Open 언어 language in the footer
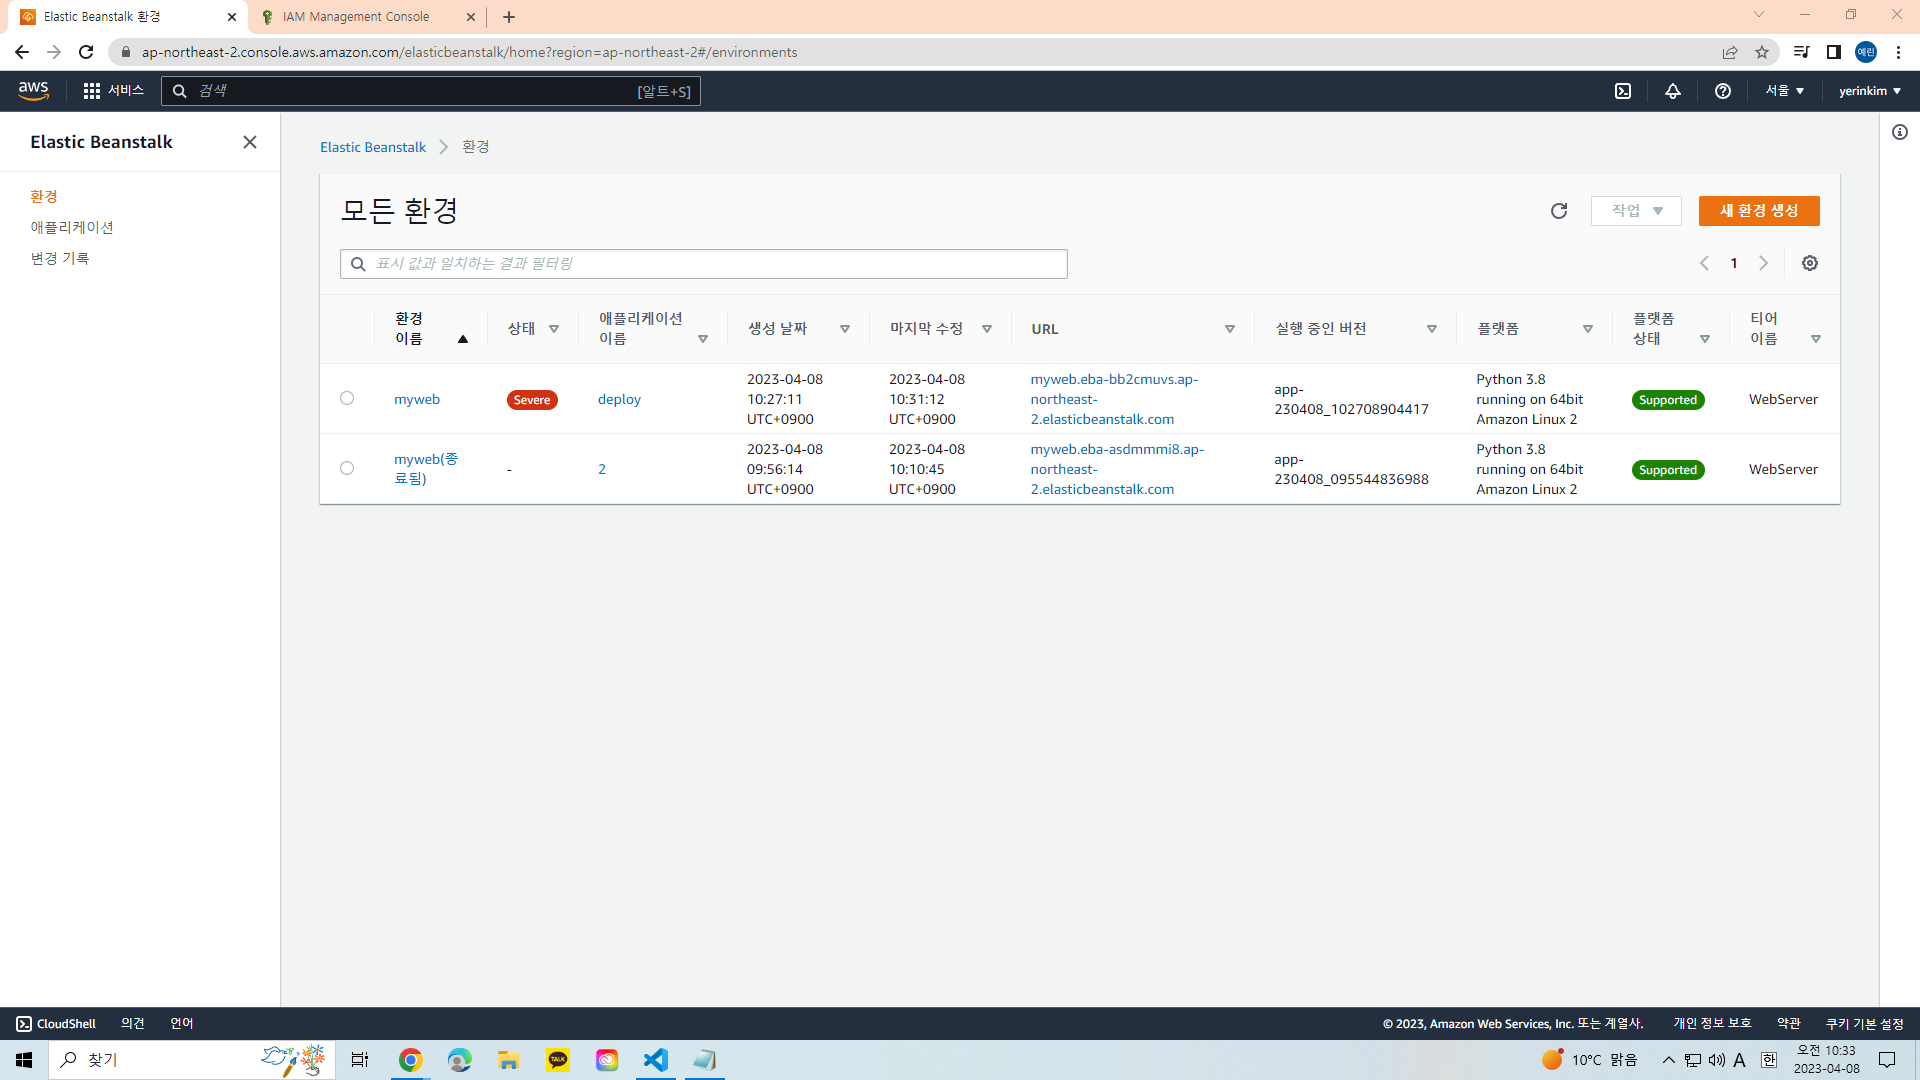The image size is (1920, 1080). tap(182, 1023)
